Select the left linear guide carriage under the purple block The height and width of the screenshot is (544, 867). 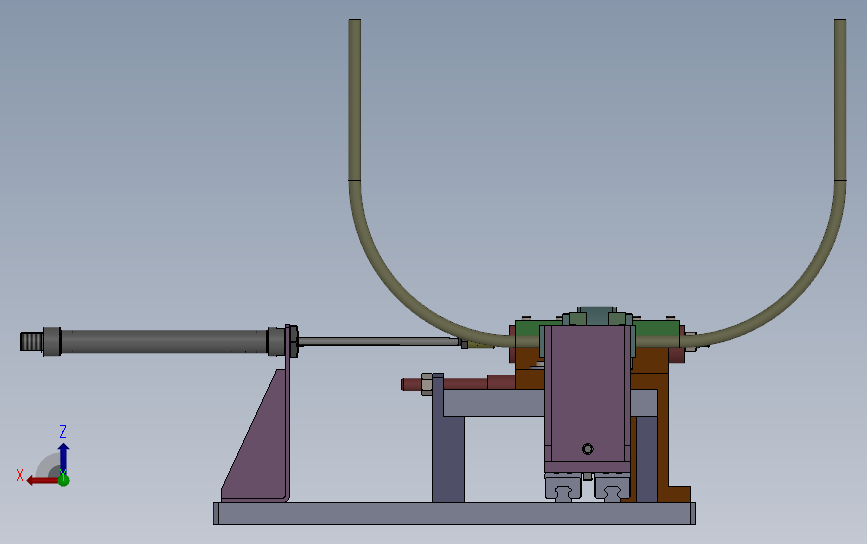click(563, 488)
